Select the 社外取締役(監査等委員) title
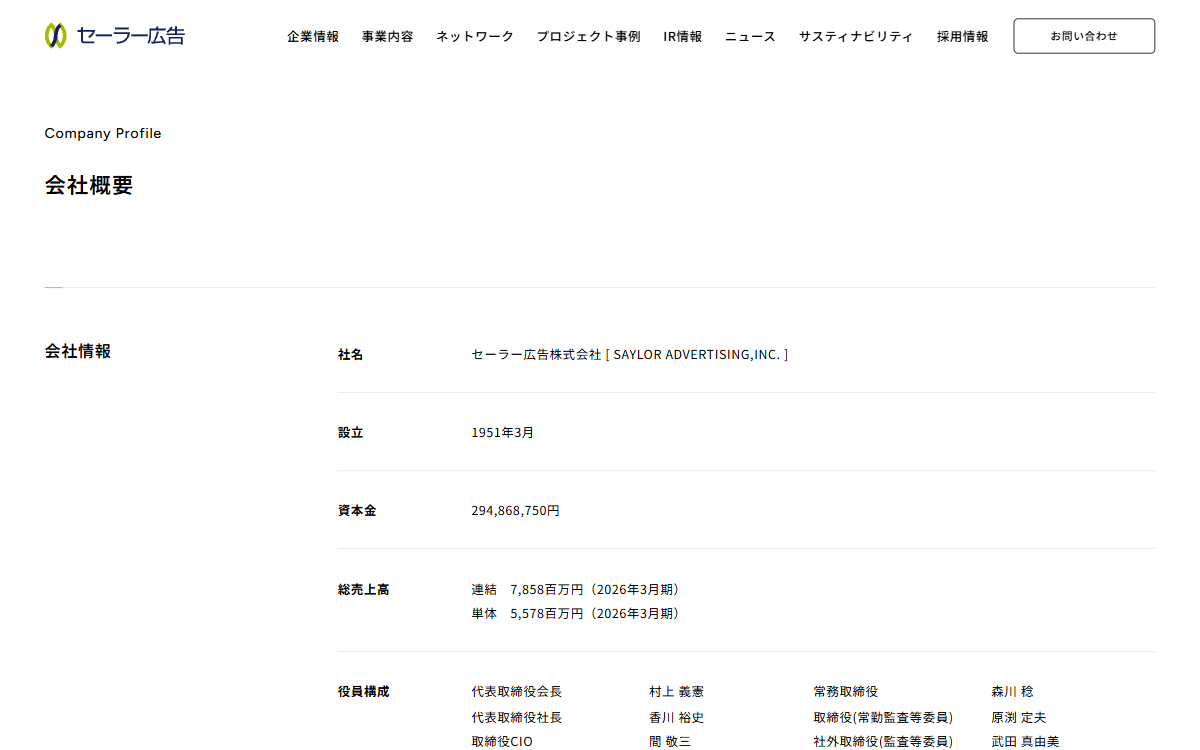Image resolution: width=1200 pixels, height=750 pixels. 883,742
